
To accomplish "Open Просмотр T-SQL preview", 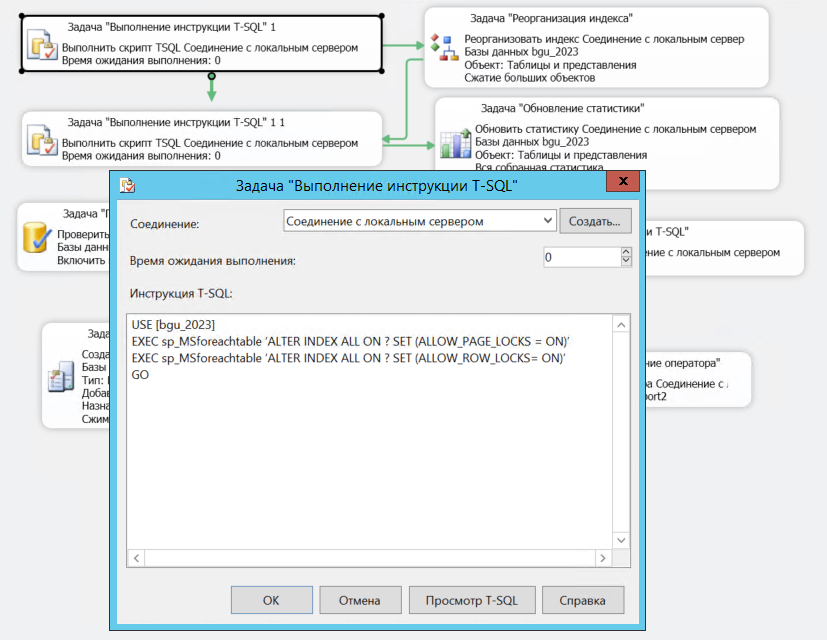I will pos(471,601).
